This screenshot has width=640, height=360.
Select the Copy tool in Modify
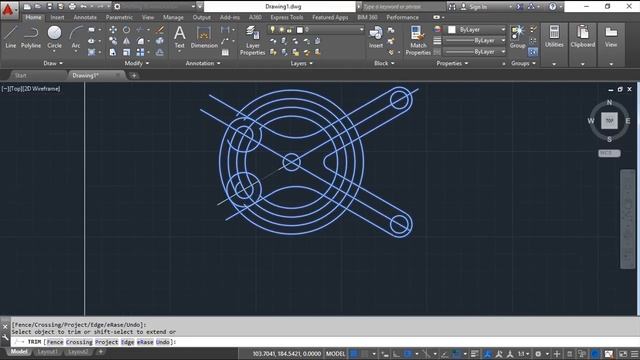coord(113,41)
